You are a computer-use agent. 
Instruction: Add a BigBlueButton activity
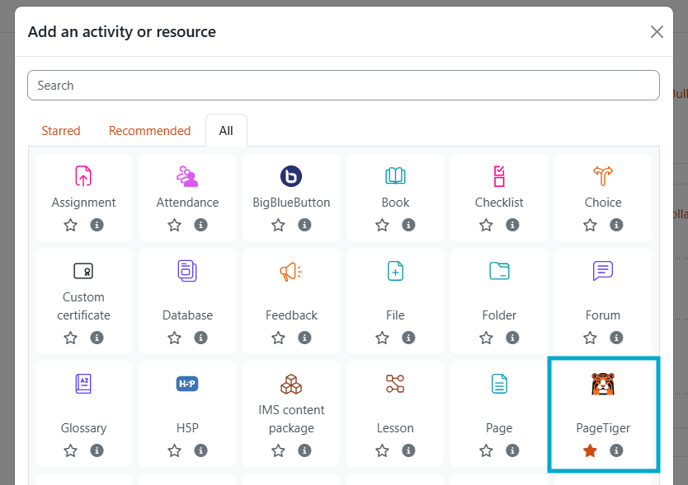click(x=291, y=177)
